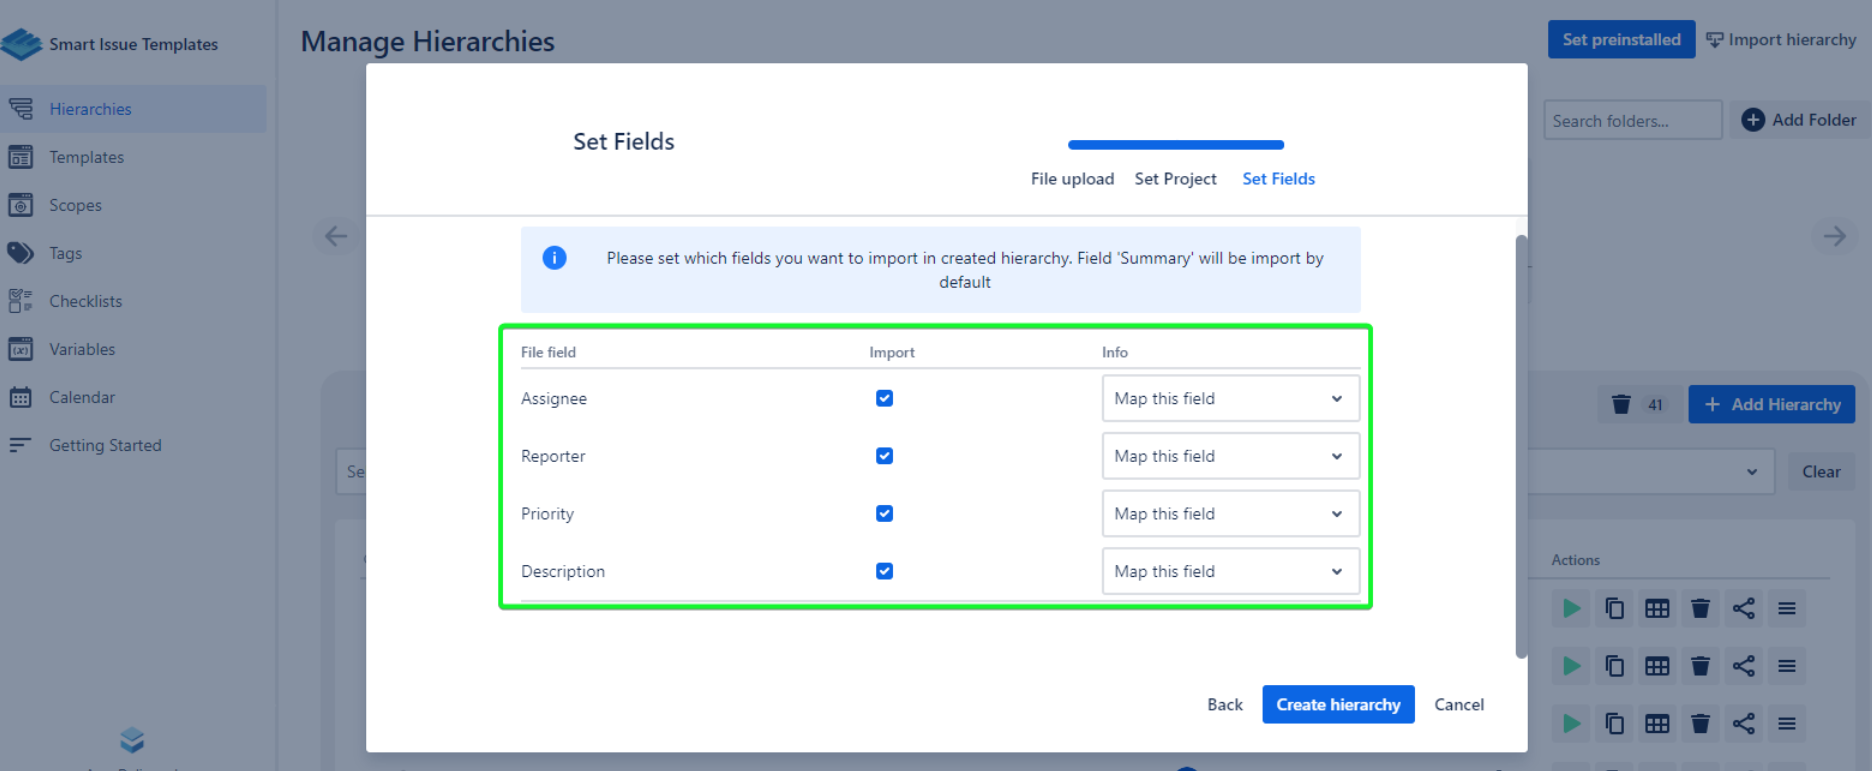Click the Smart Issue Templates logo

click(x=22, y=44)
